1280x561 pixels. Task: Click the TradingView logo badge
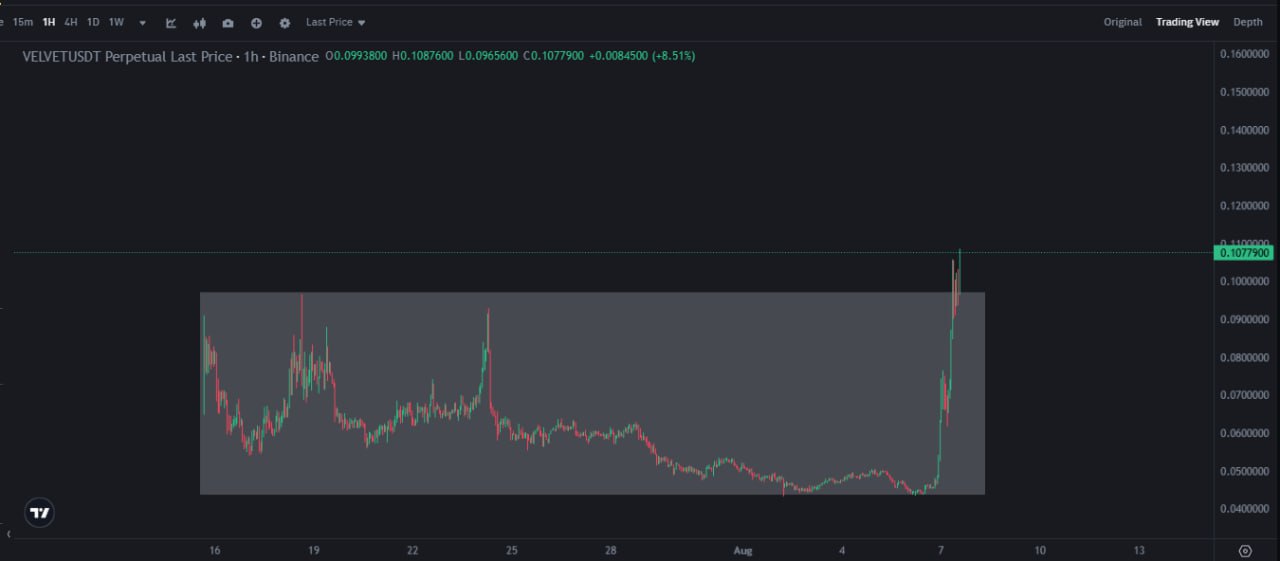40,513
